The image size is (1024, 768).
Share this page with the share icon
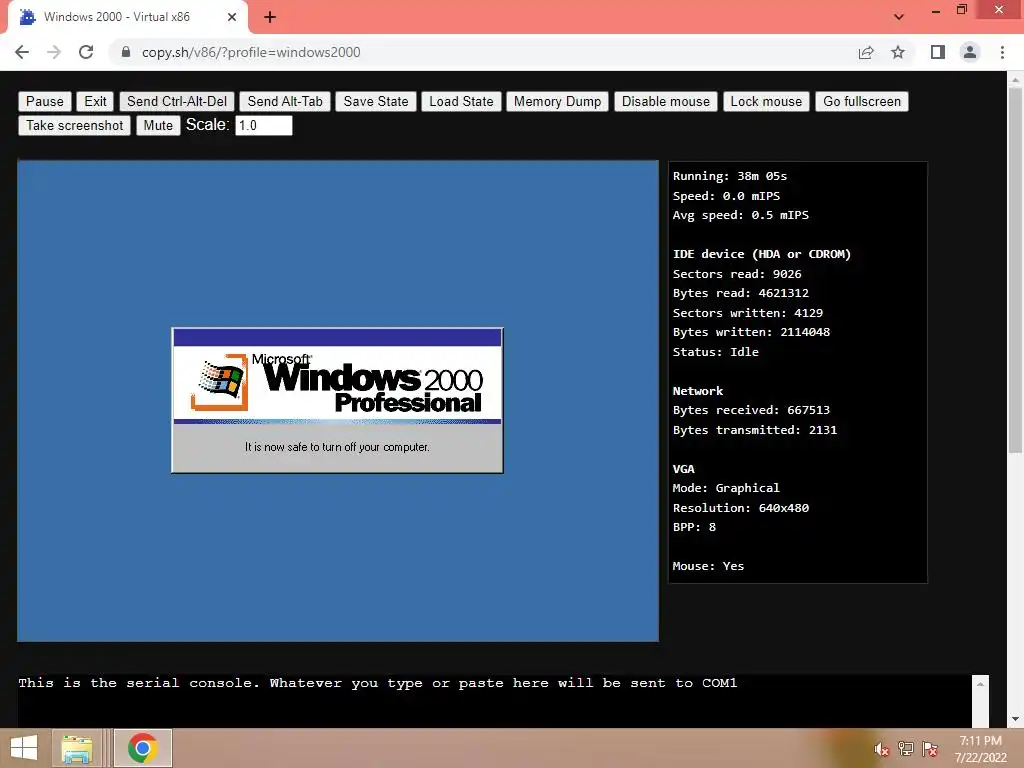click(866, 52)
